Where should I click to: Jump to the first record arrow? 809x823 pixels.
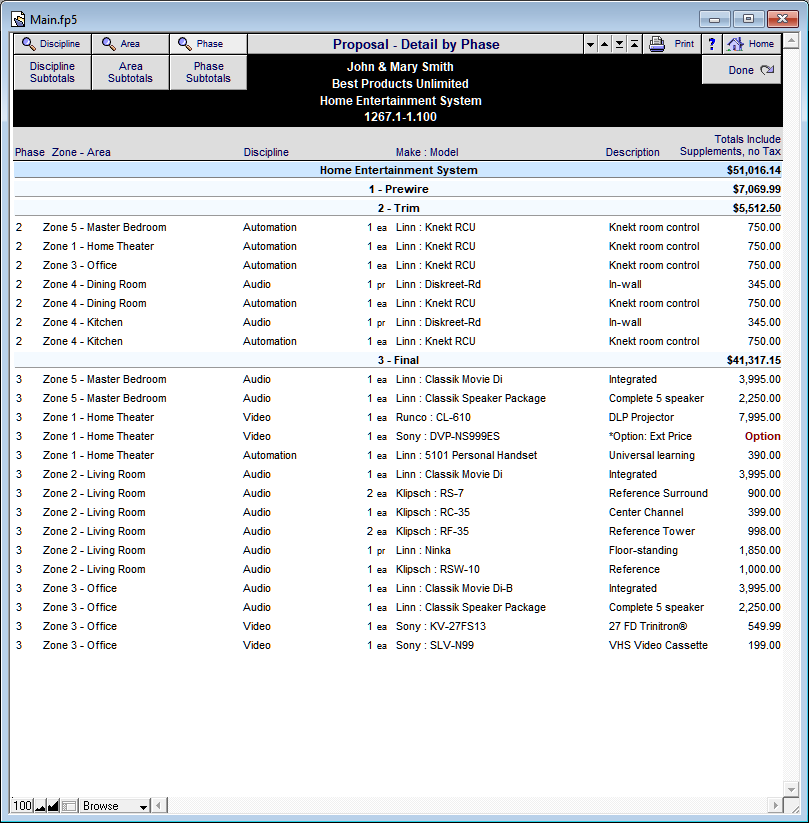click(634, 45)
